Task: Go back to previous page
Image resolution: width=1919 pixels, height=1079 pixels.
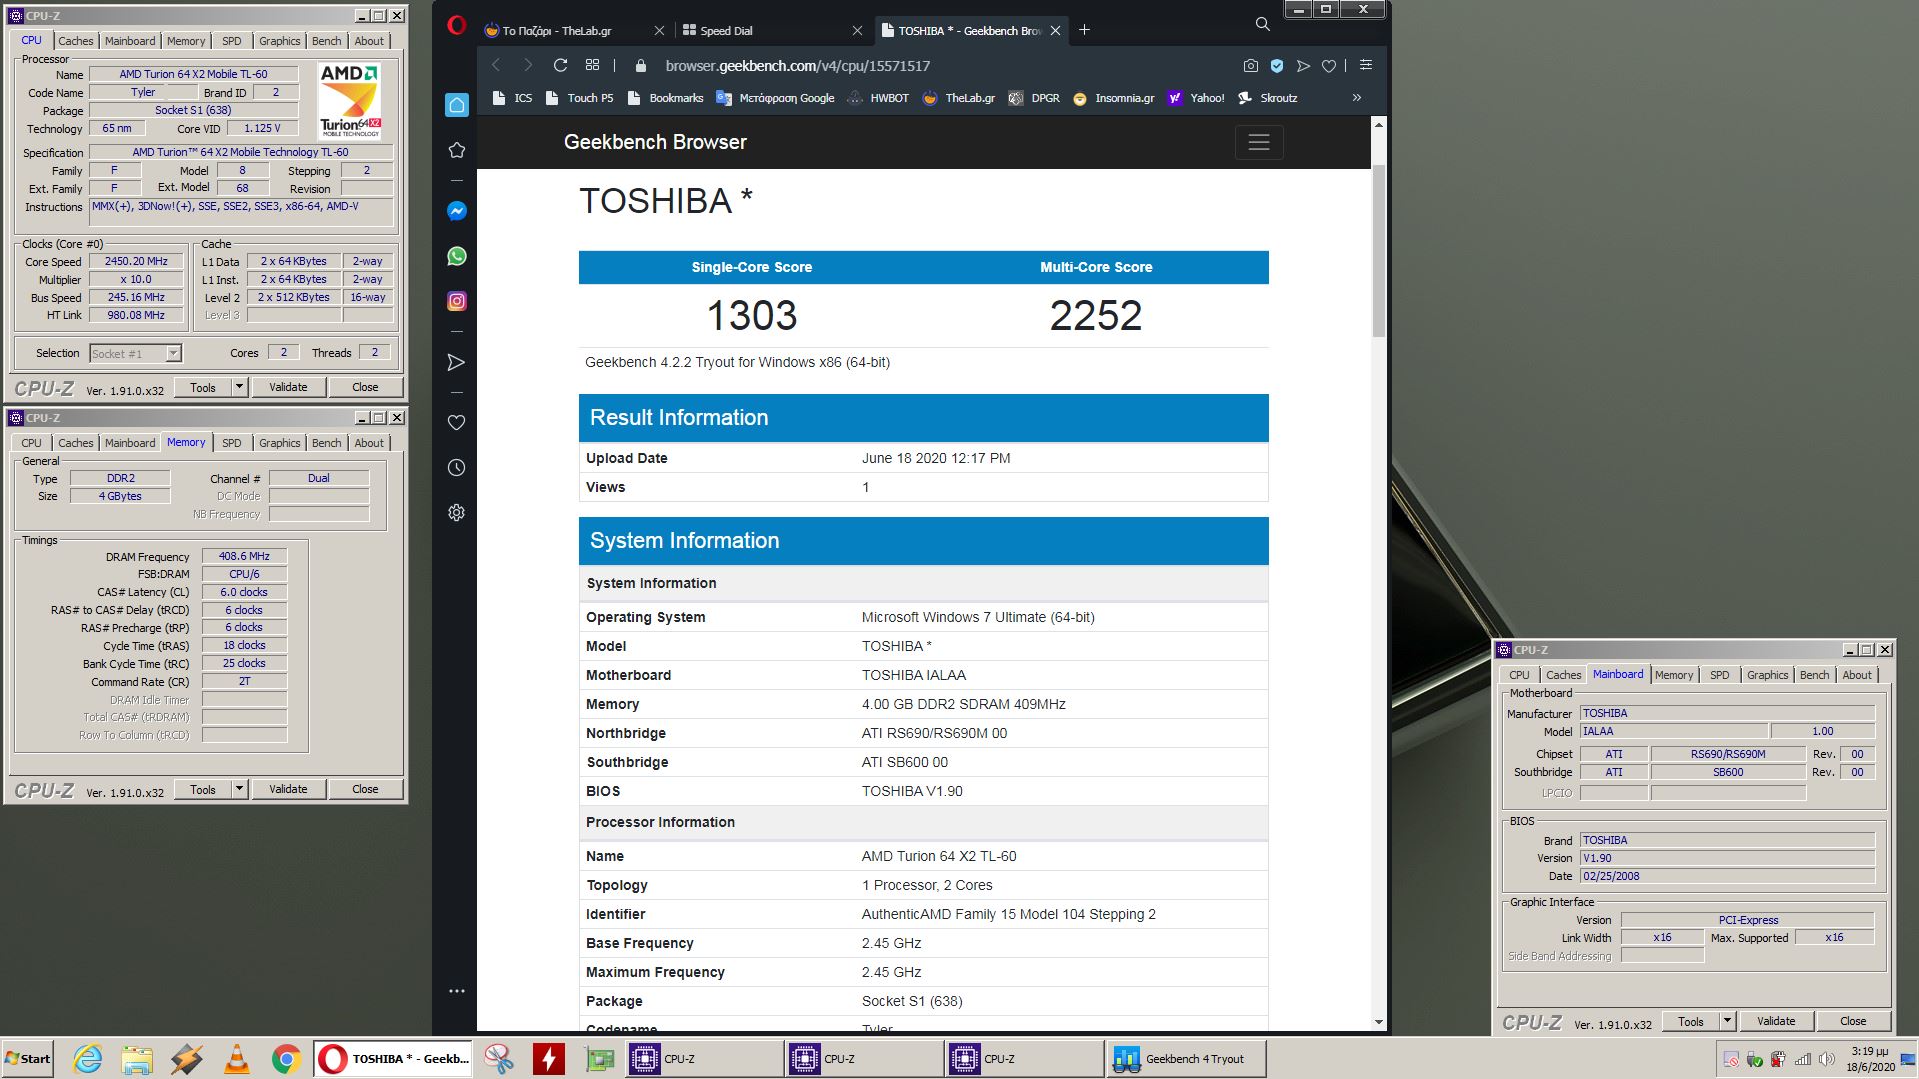Action: (496, 65)
